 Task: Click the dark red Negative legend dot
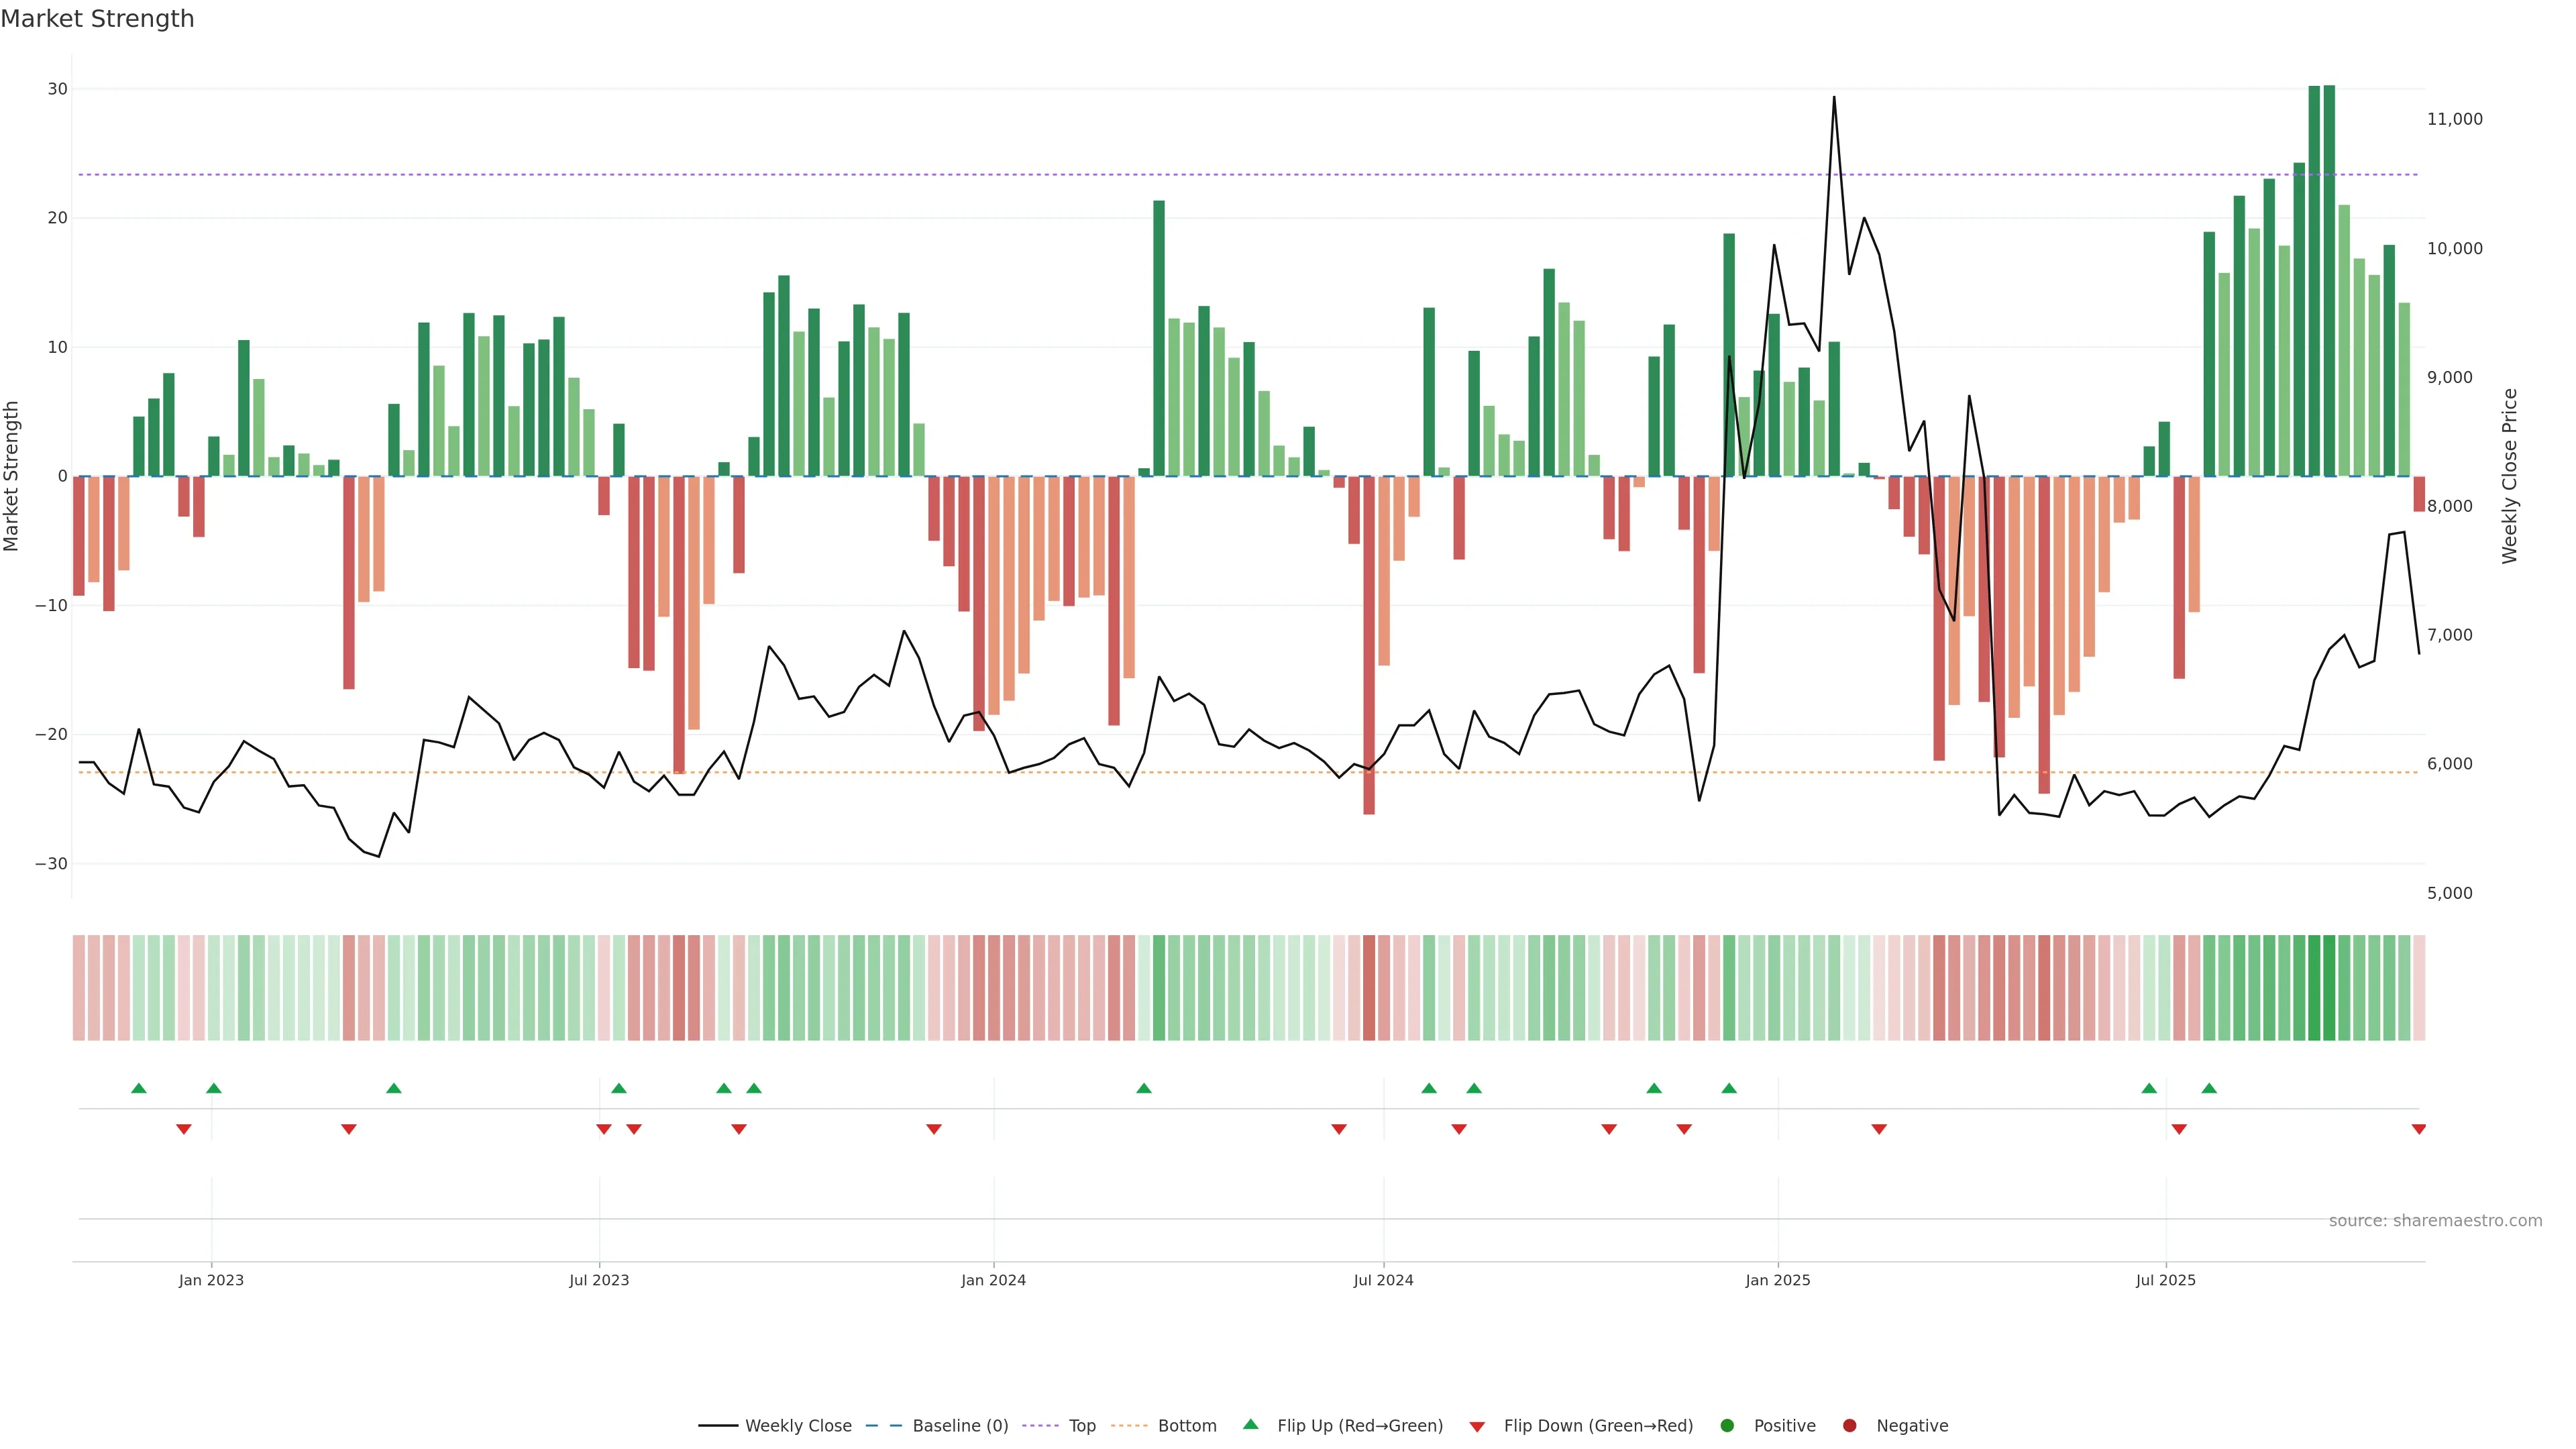1850,1425
